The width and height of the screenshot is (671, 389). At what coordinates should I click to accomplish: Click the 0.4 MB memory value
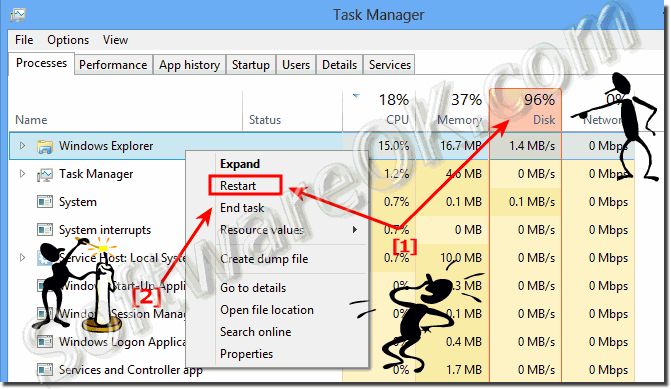(x=463, y=342)
